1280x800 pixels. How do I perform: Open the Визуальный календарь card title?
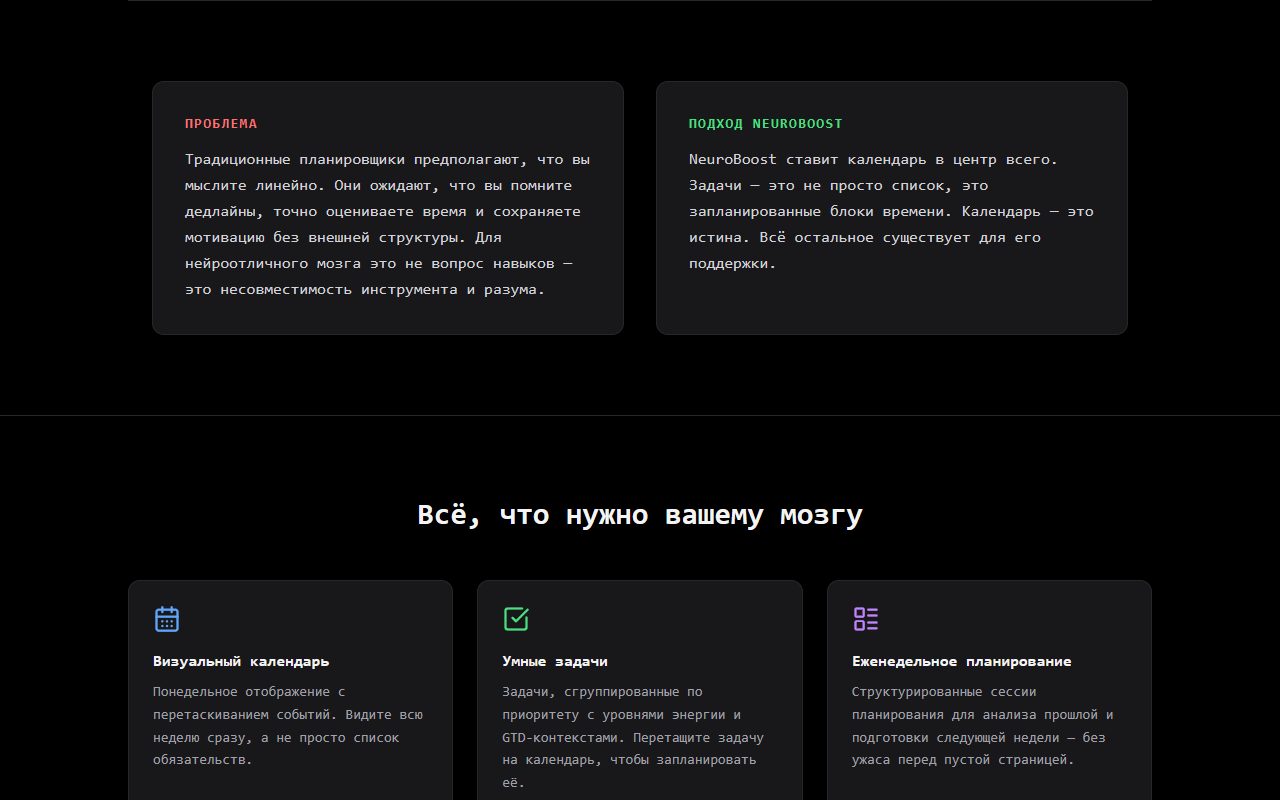pos(241,661)
